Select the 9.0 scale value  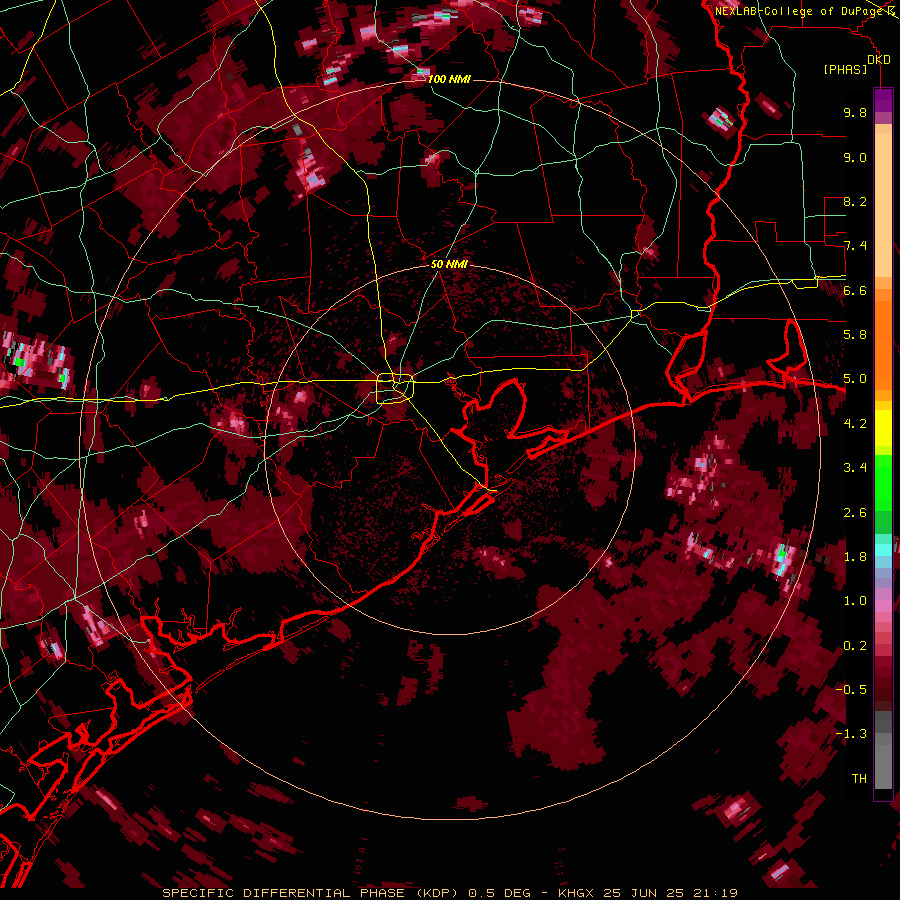click(x=855, y=157)
